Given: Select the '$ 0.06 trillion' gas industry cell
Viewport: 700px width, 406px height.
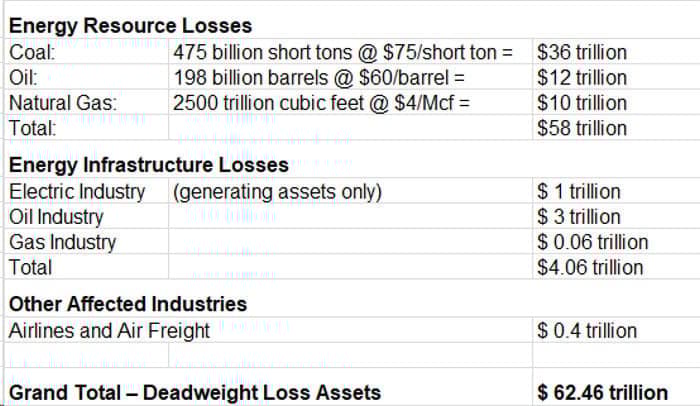Looking at the screenshot, I should point(593,242).
